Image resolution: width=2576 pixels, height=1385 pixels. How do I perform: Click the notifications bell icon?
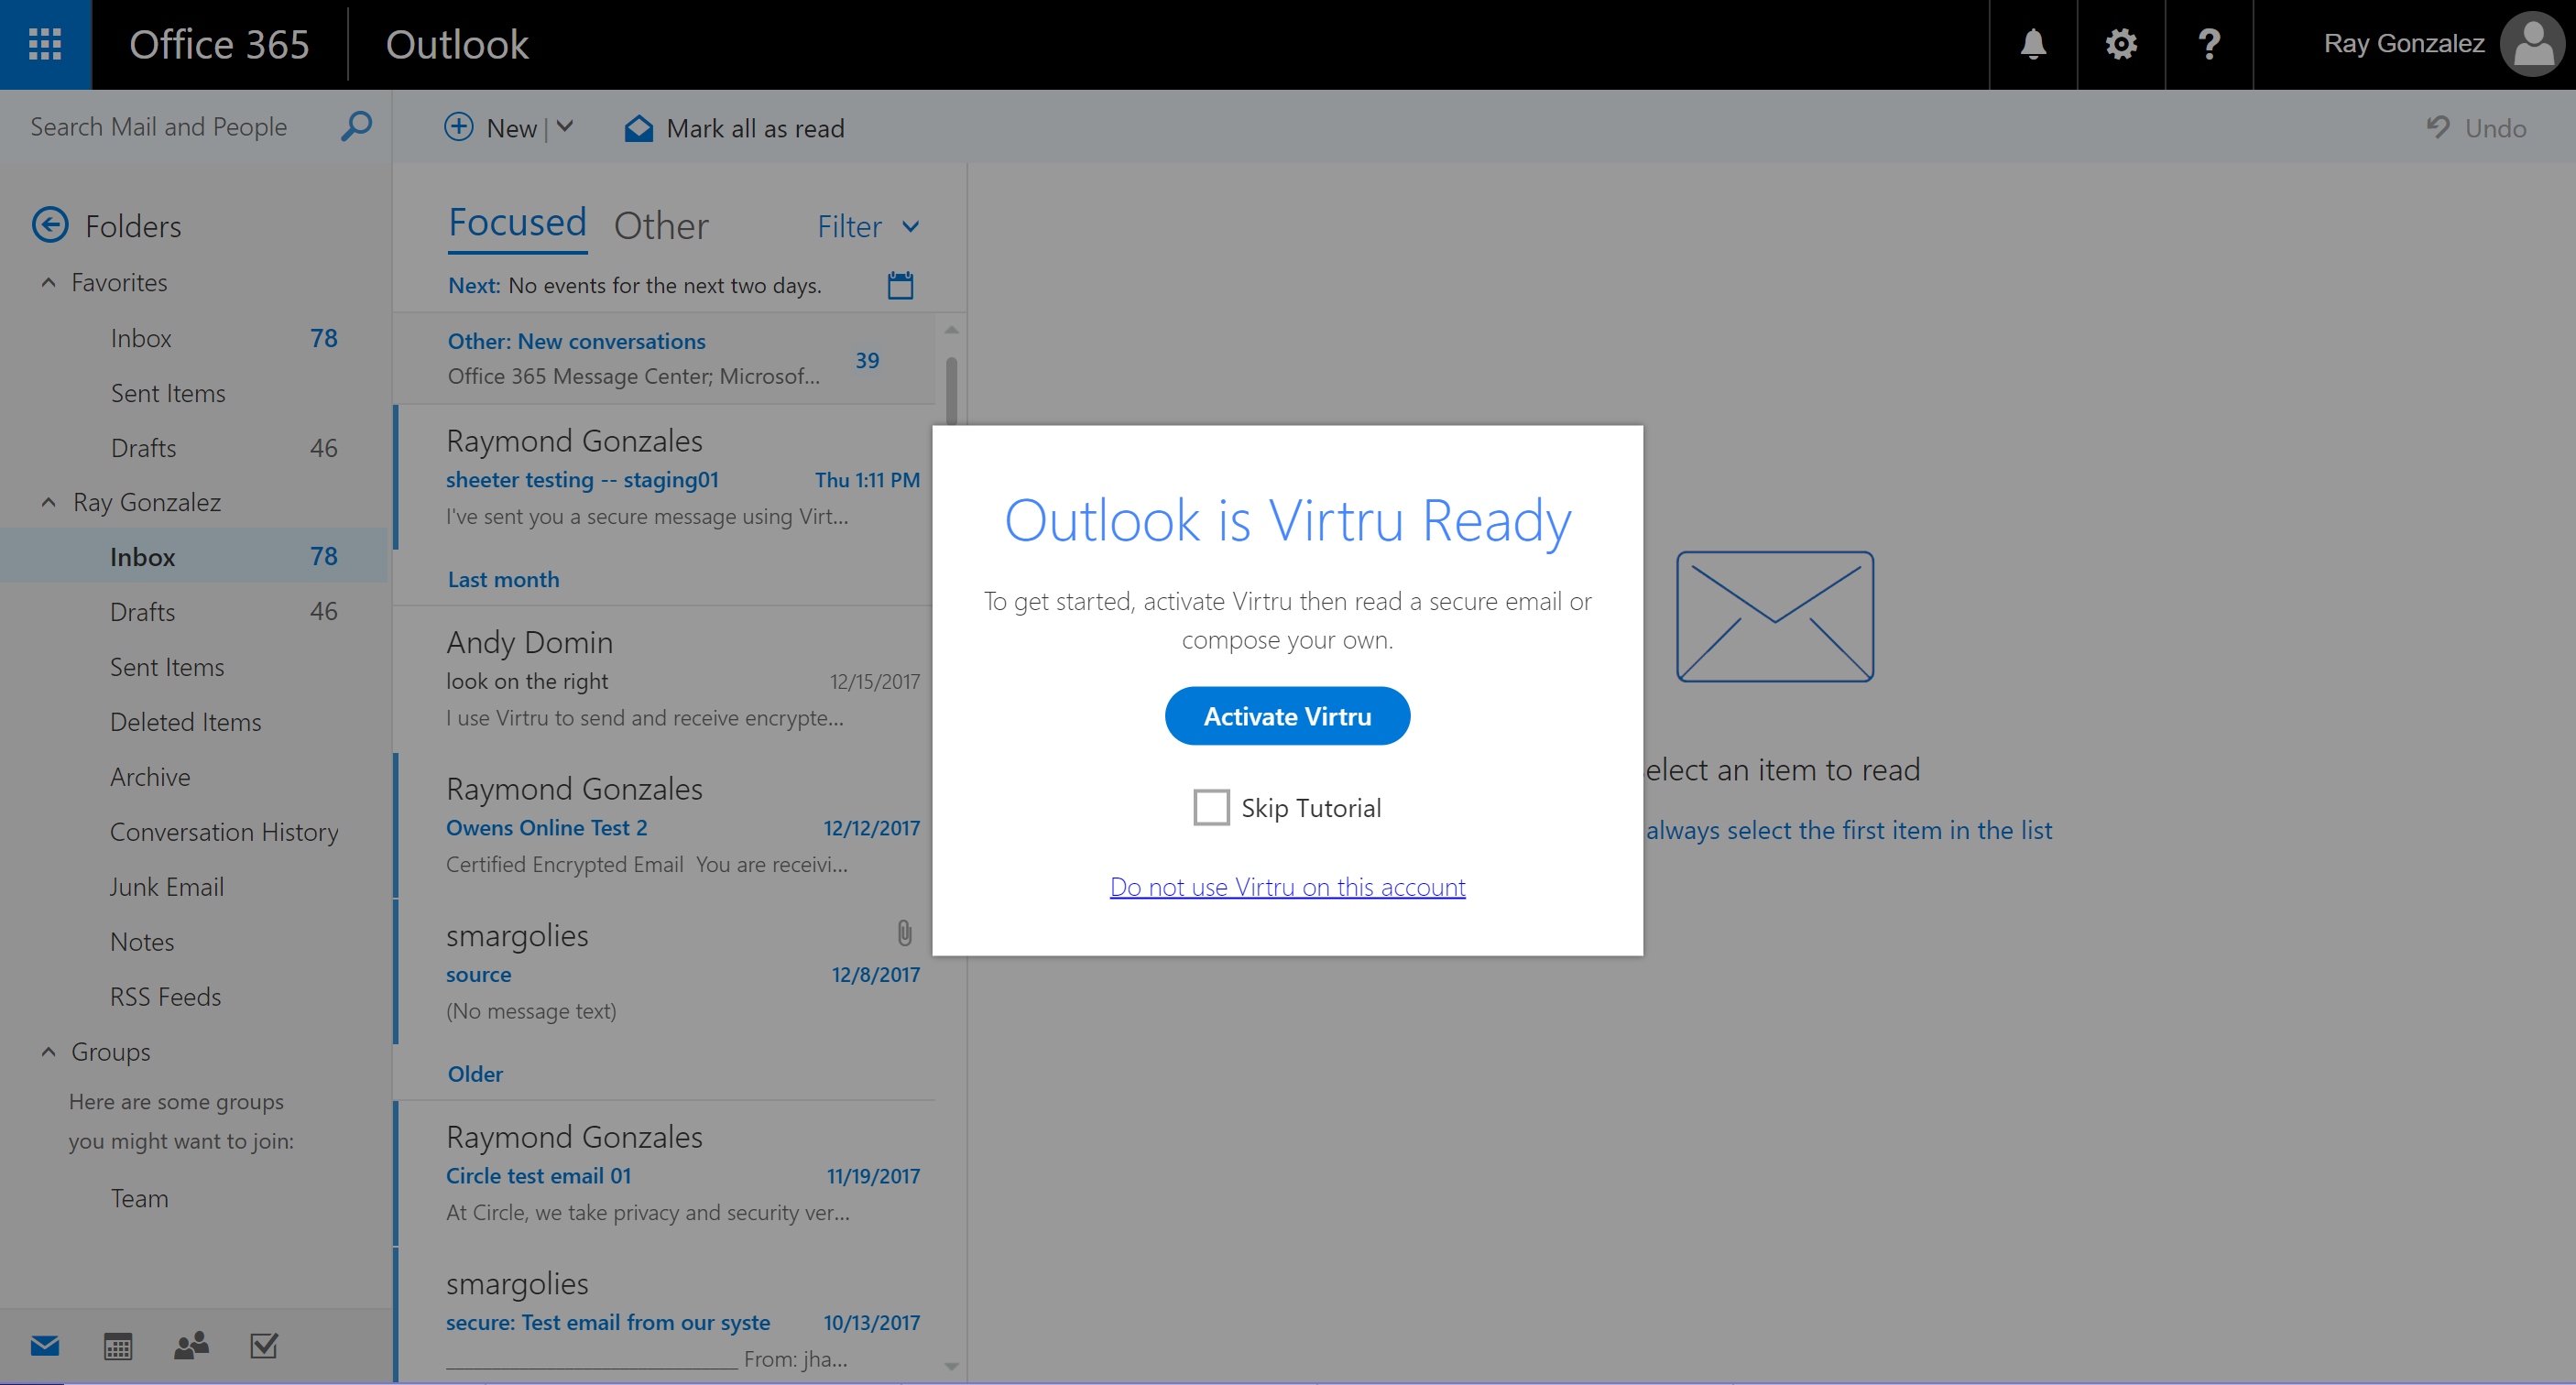click(x=2034, y=43)
